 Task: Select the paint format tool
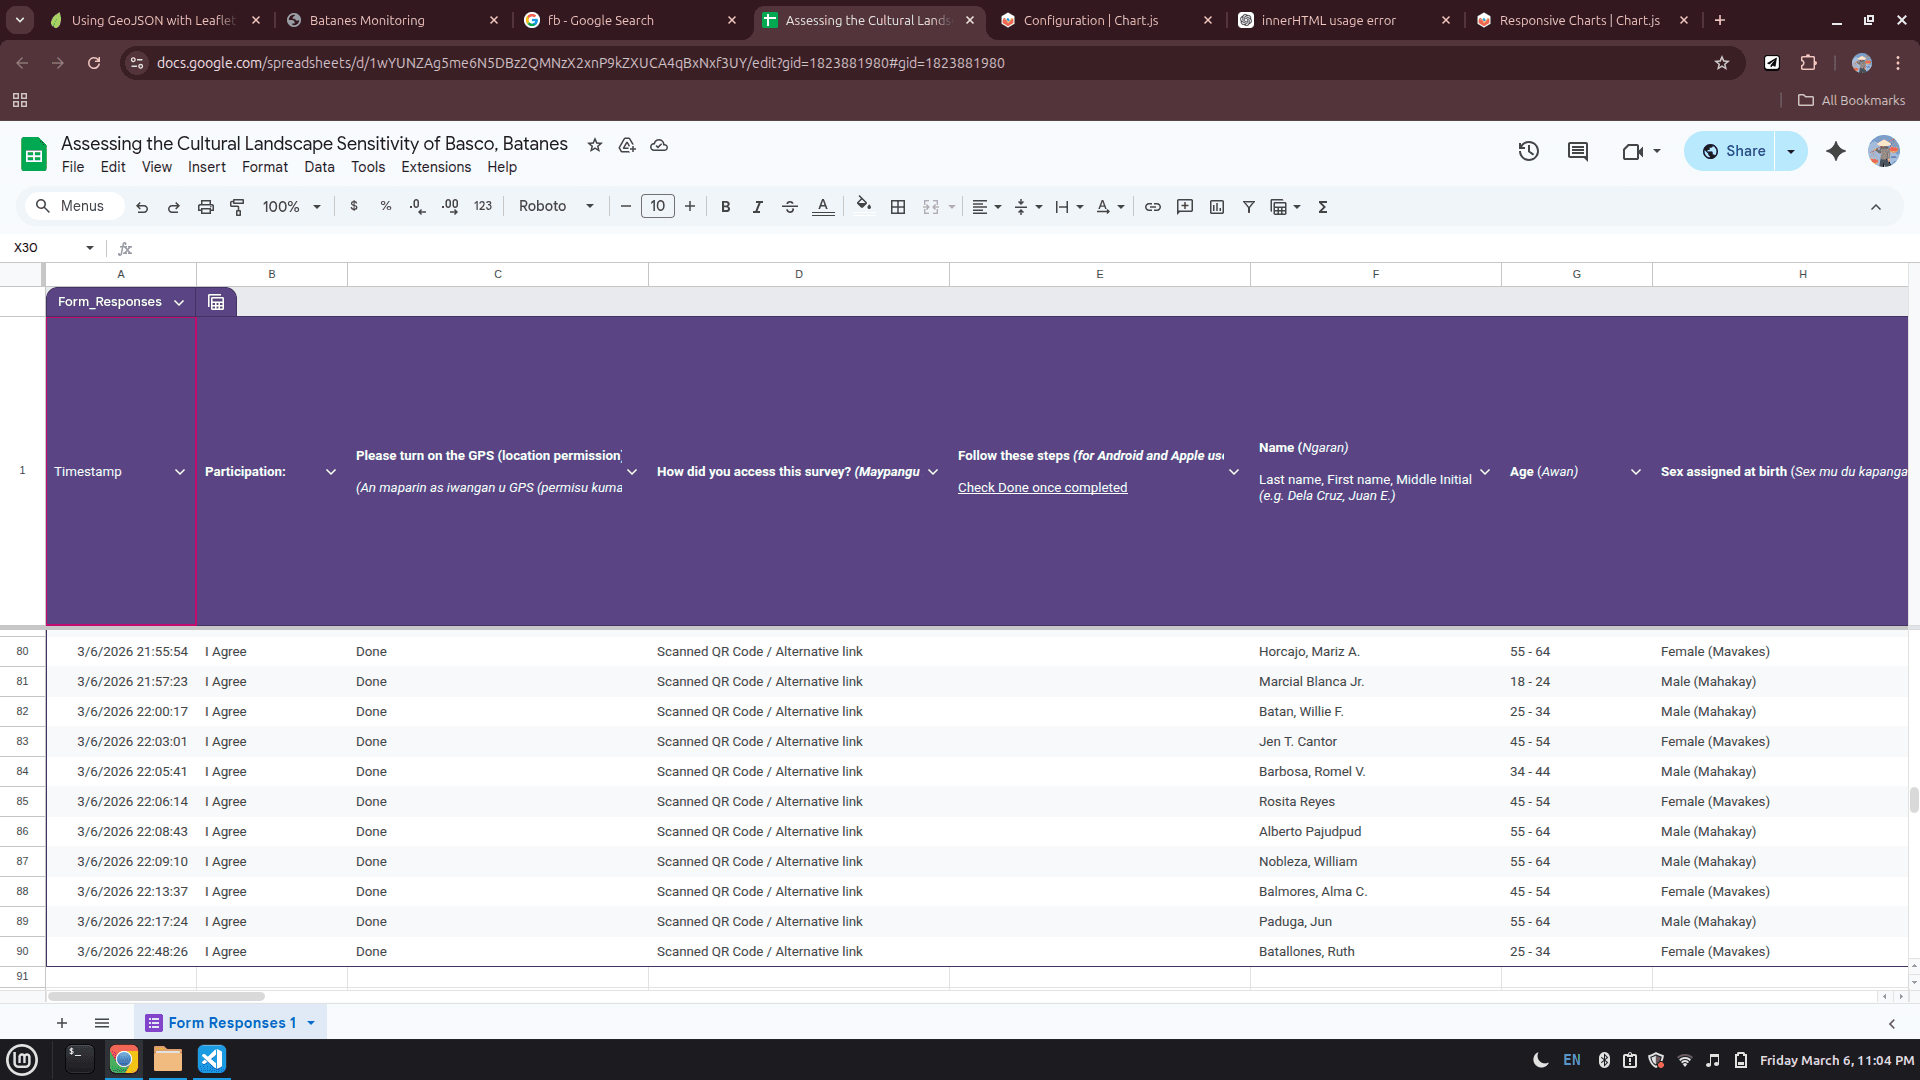(237, 207)
